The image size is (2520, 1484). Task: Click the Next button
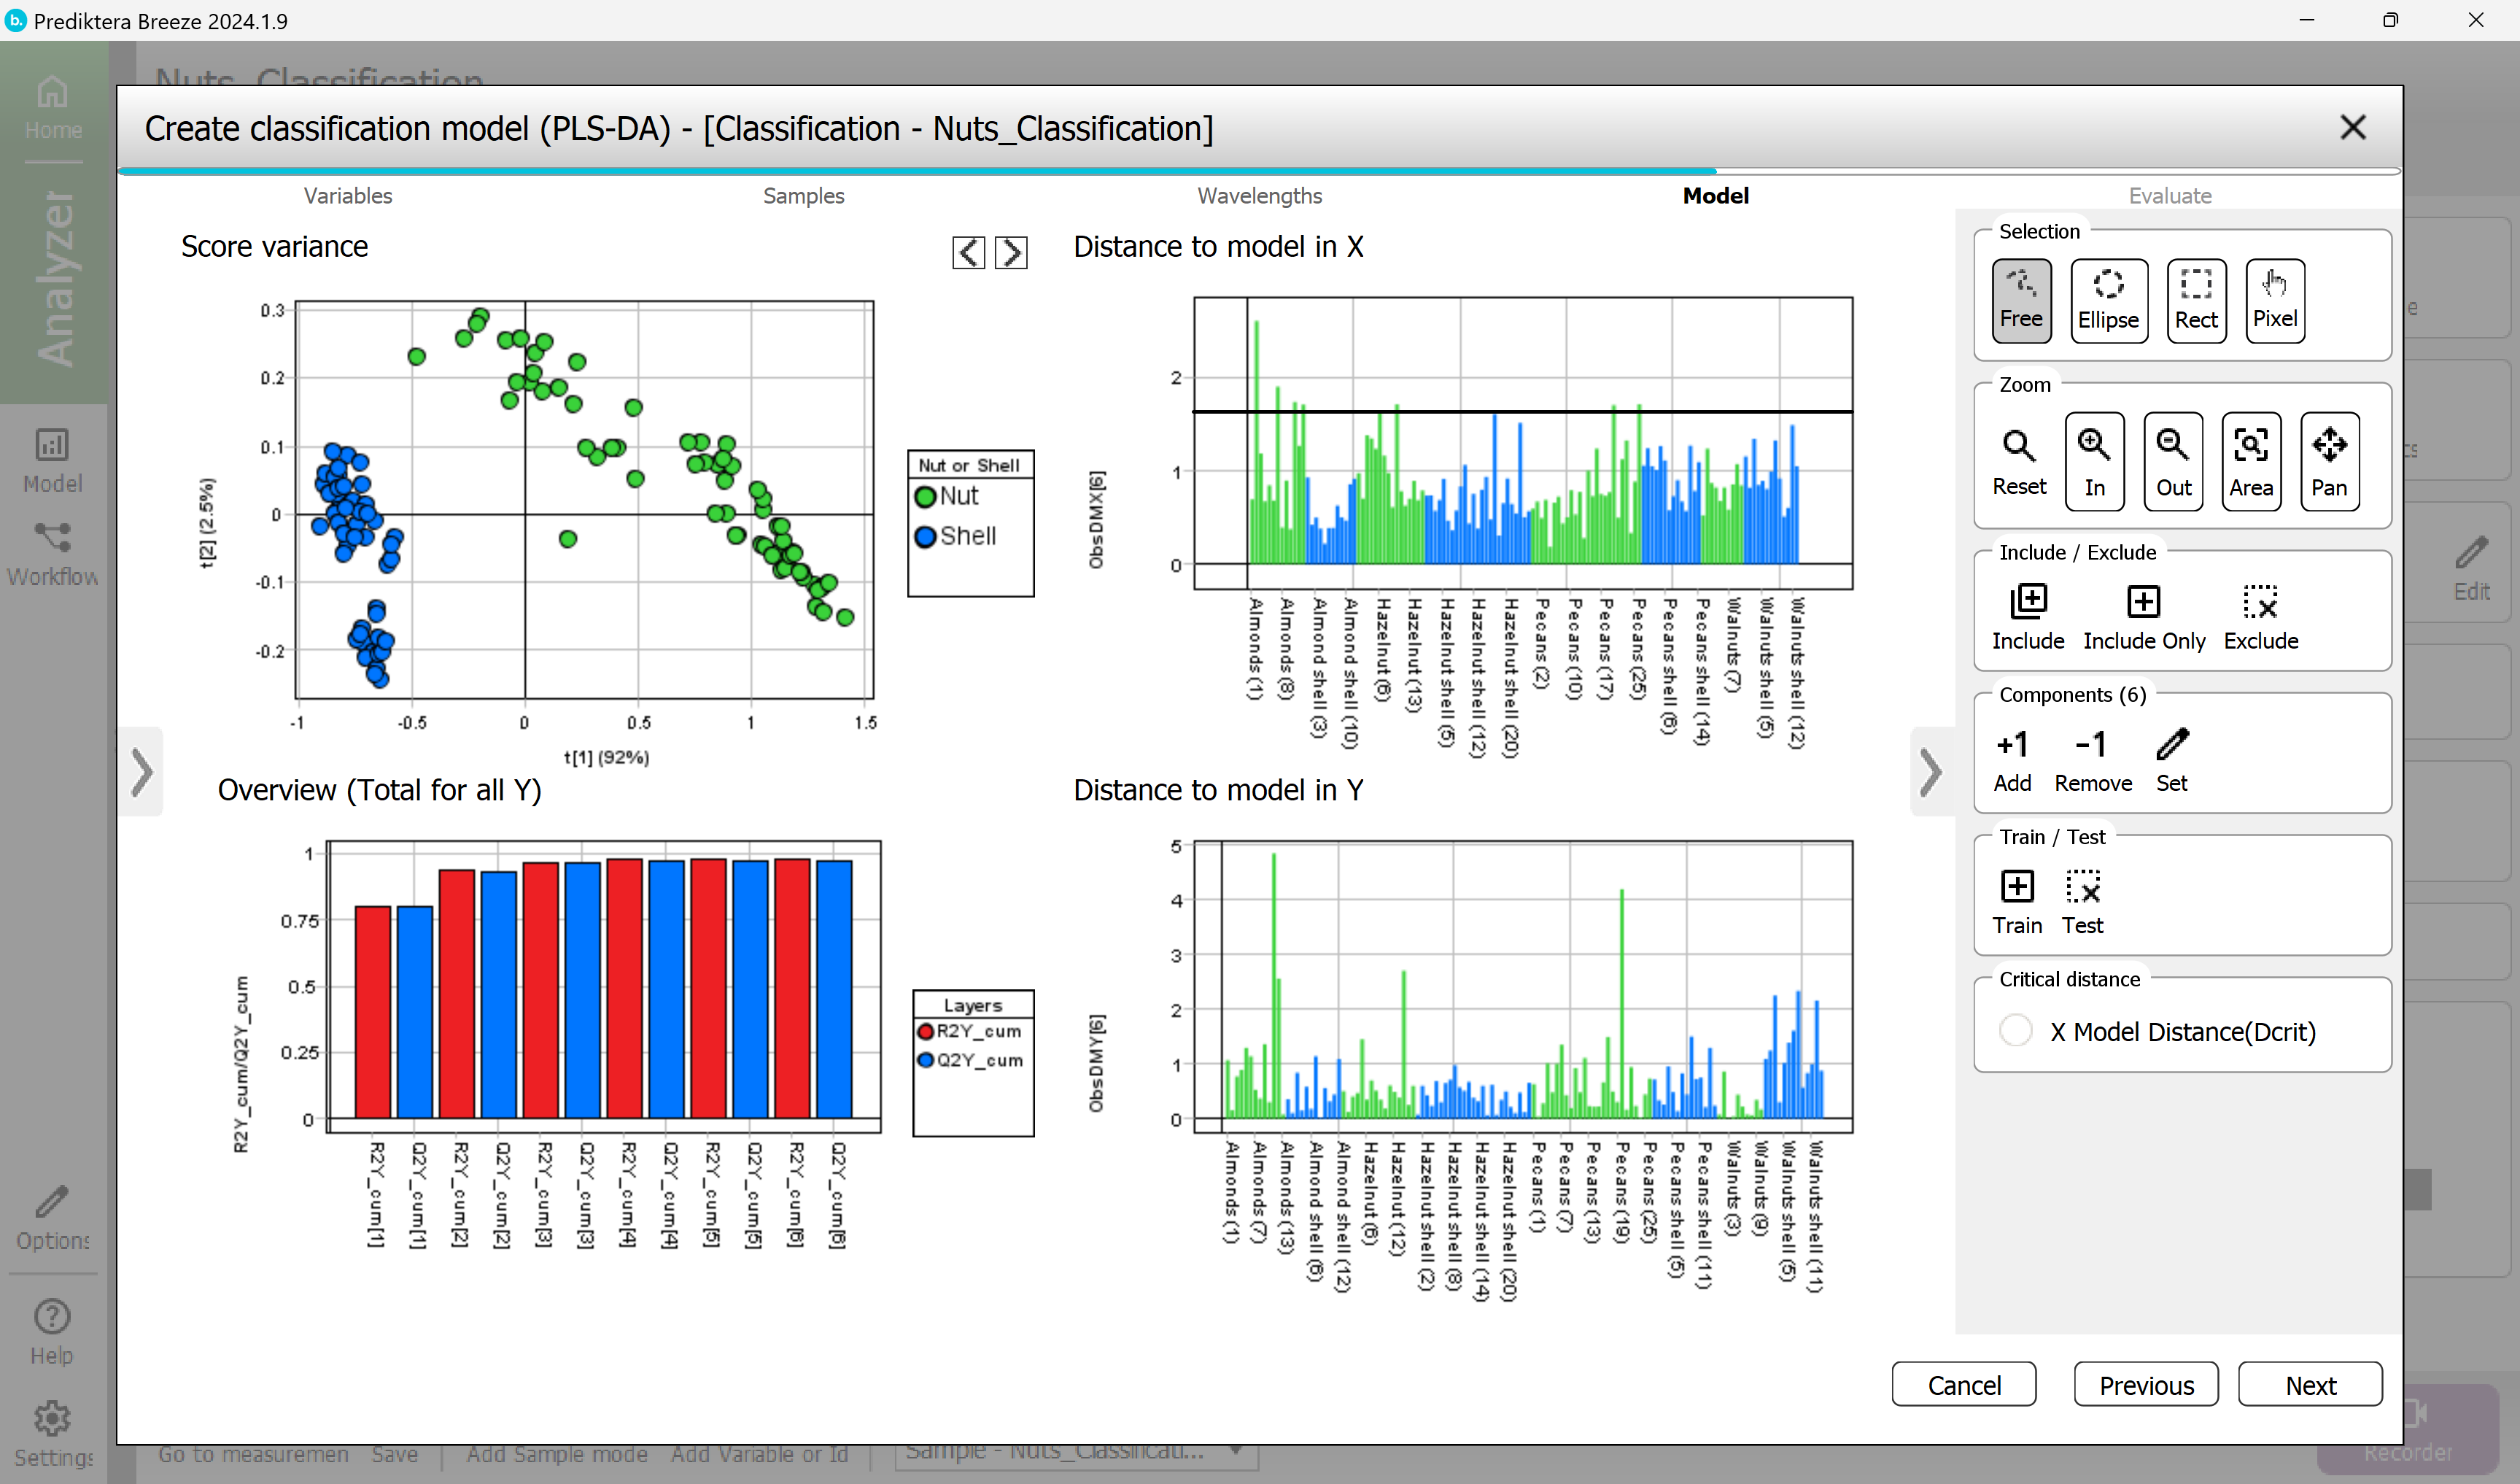coord(2309,1384)
